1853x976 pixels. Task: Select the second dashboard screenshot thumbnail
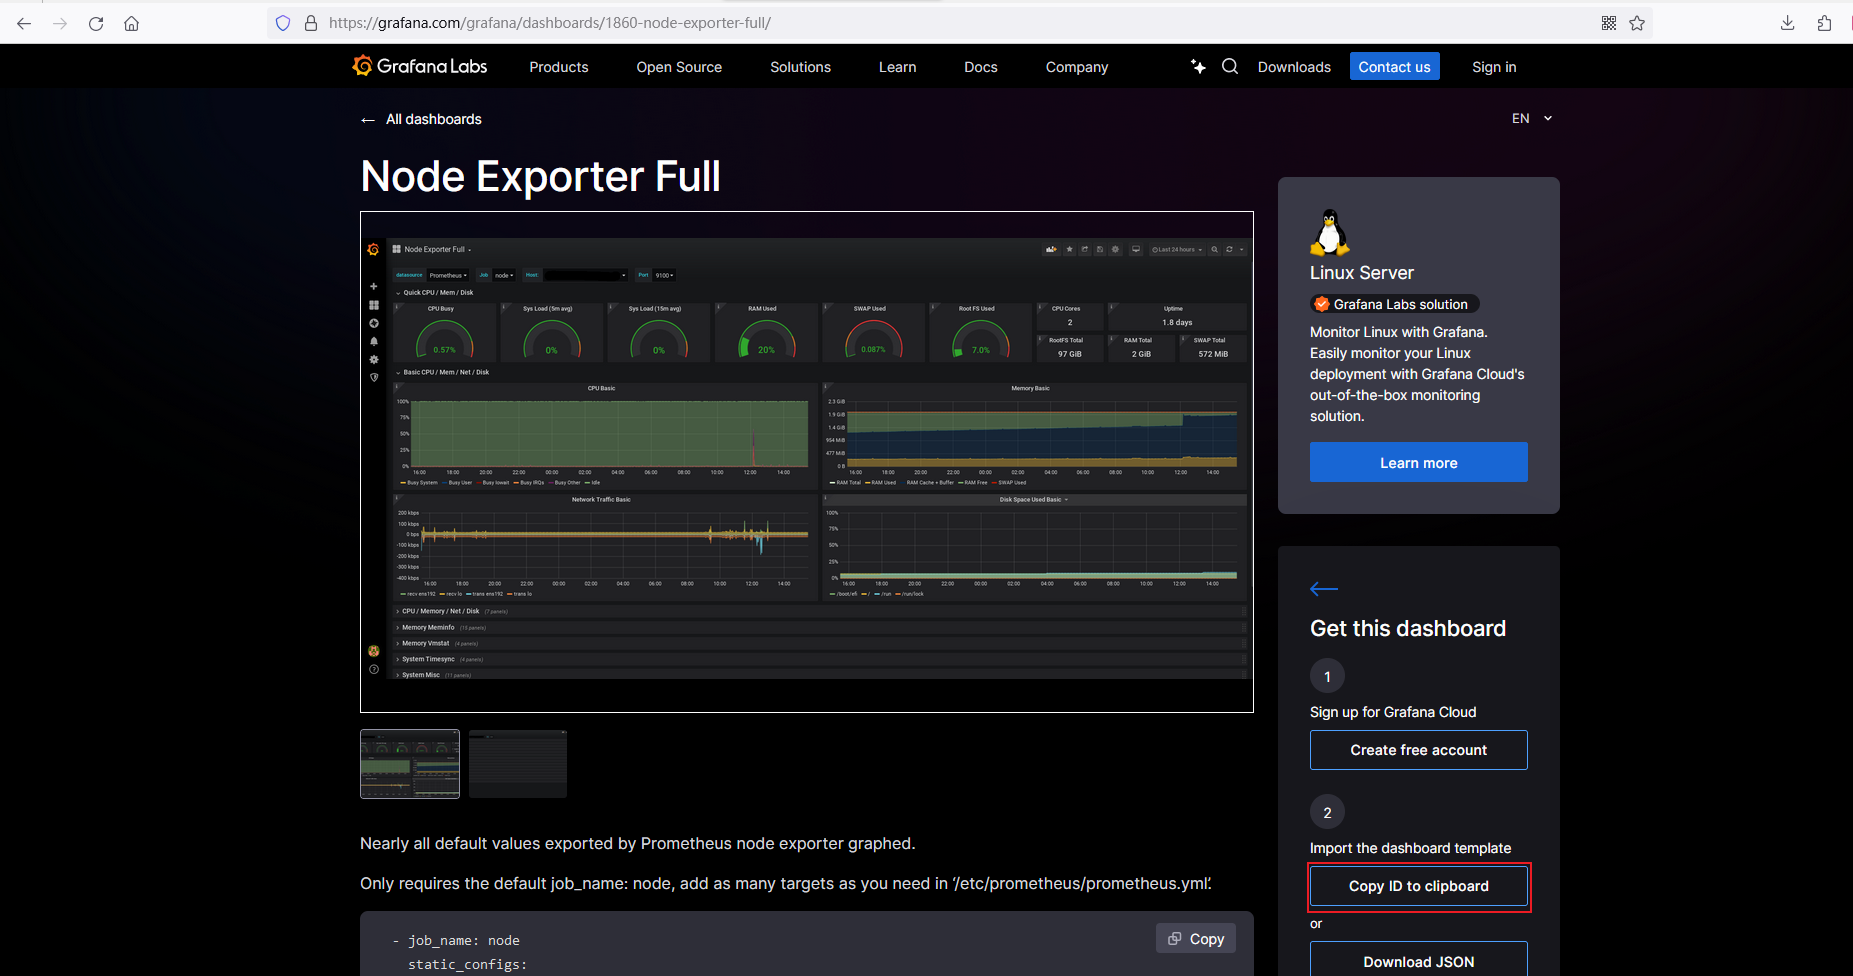click(x=518, y=764)
